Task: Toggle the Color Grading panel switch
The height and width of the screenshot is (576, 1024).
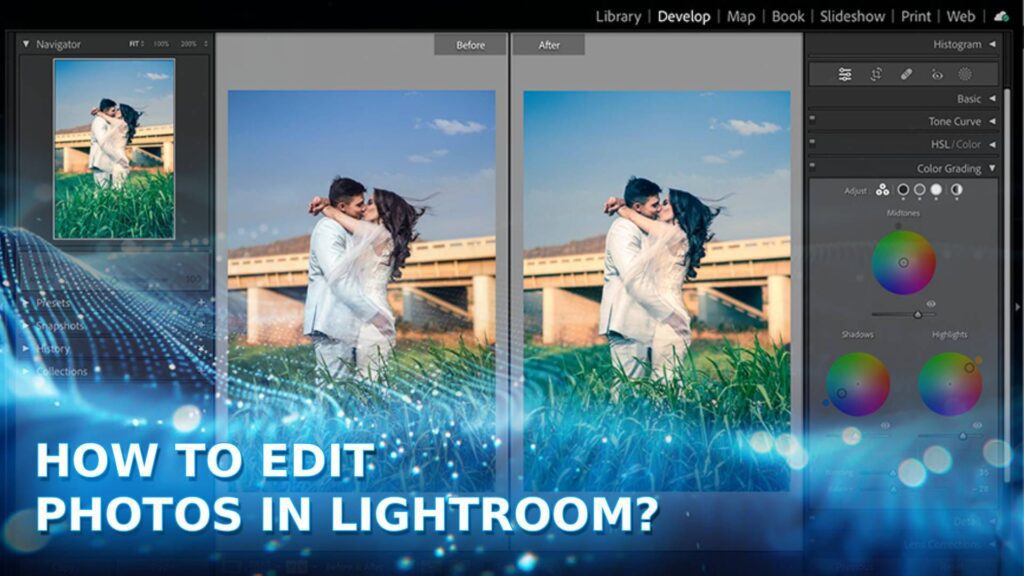Action: [812, 165]
